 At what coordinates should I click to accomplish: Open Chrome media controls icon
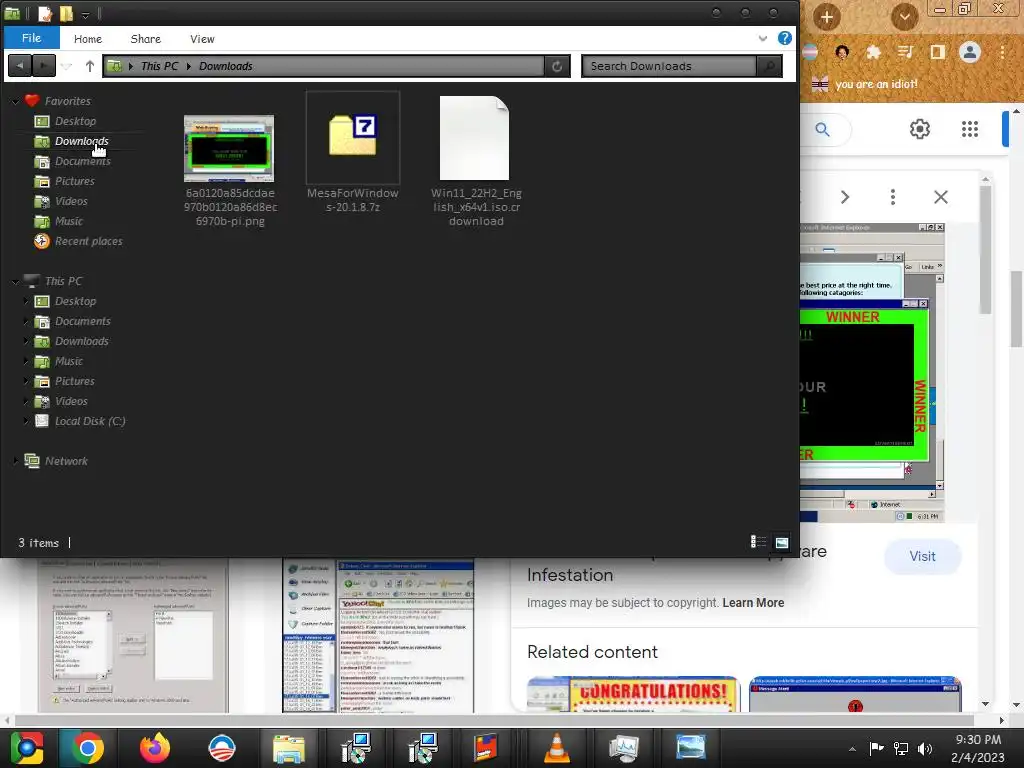click(905, 52)
